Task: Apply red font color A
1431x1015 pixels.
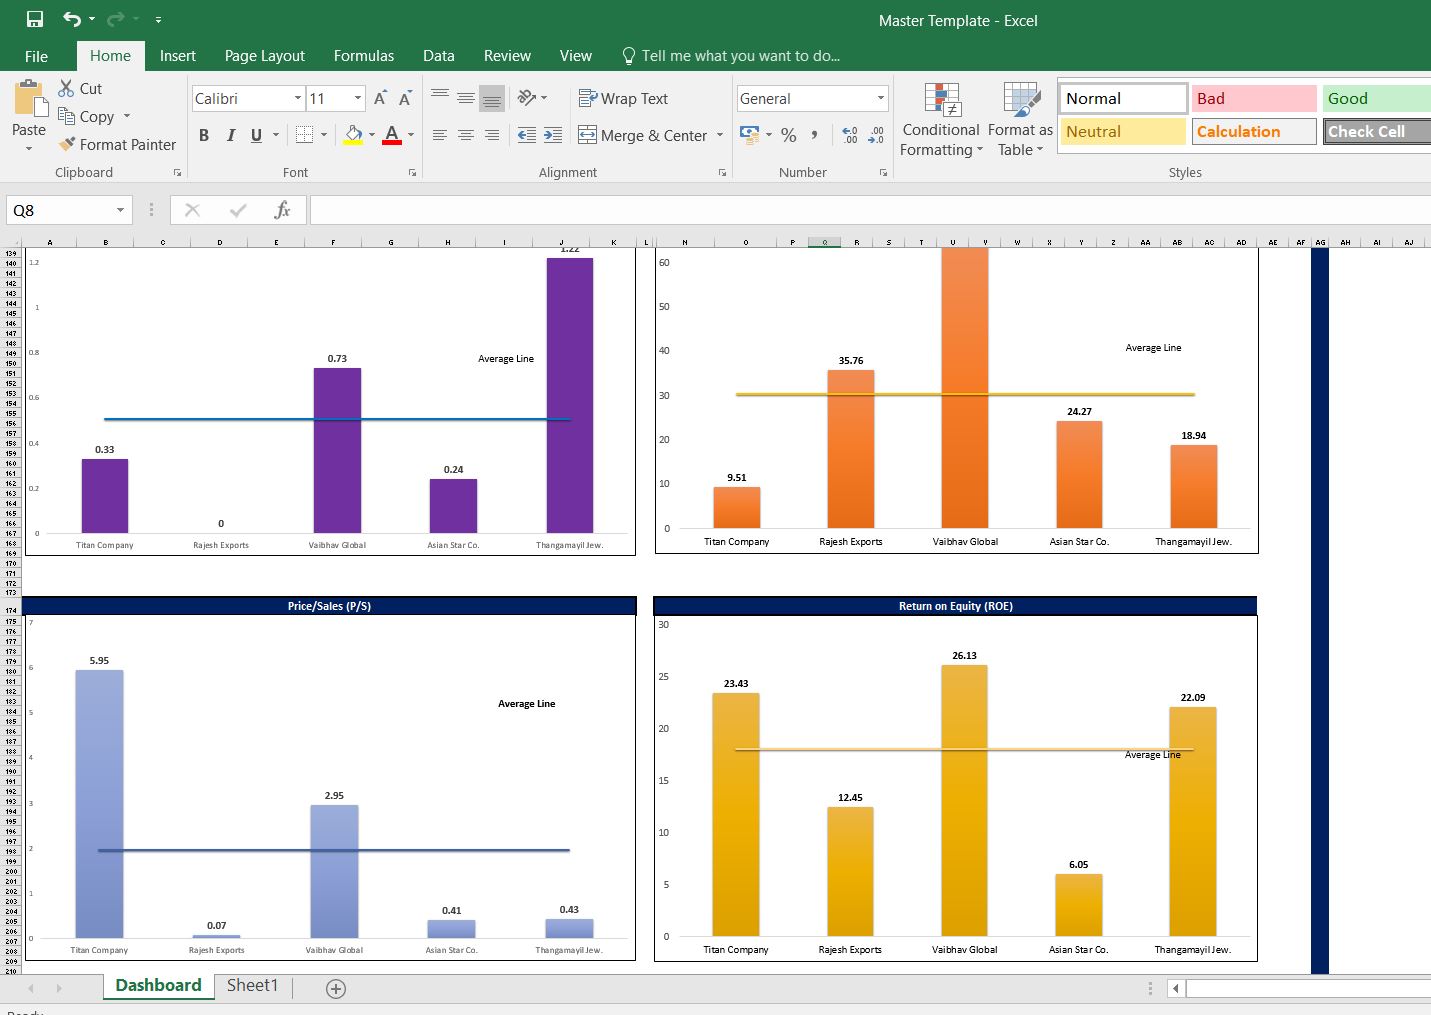Action: point(392,135)
